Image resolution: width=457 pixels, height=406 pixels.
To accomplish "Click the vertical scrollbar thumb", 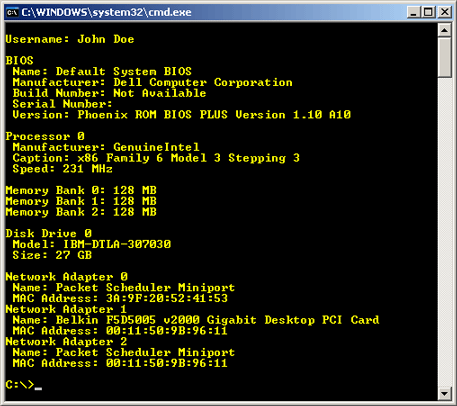I will pos(444,57).
